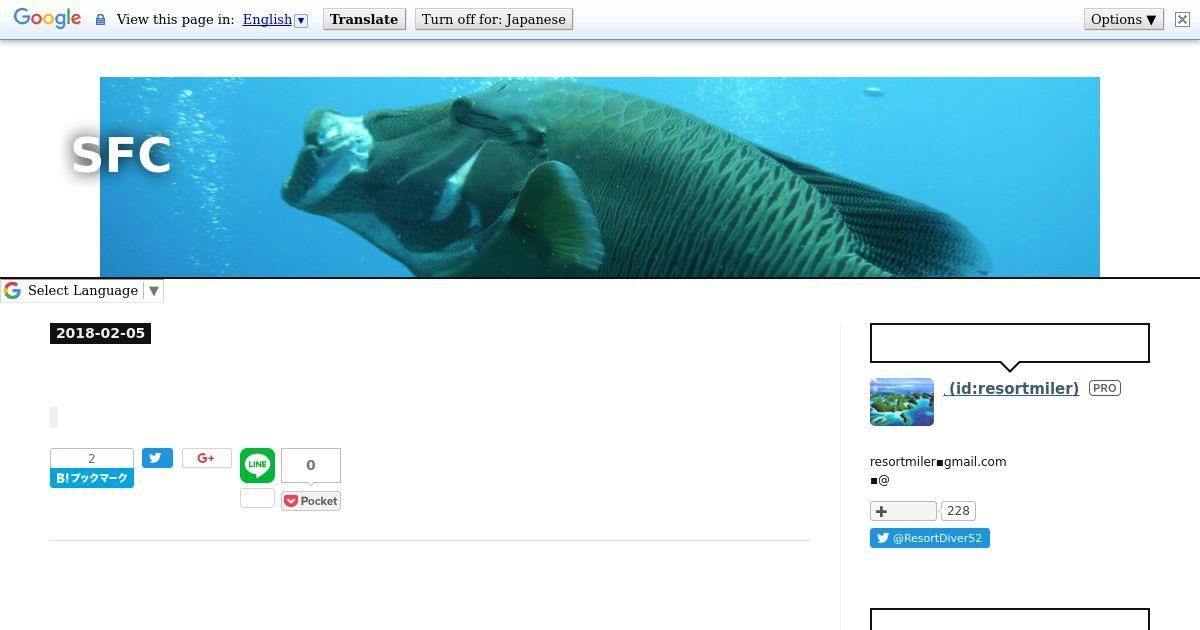1200x630 pixels.
Task: Open the English language dropdown
Action: click(x=275, y=19)
